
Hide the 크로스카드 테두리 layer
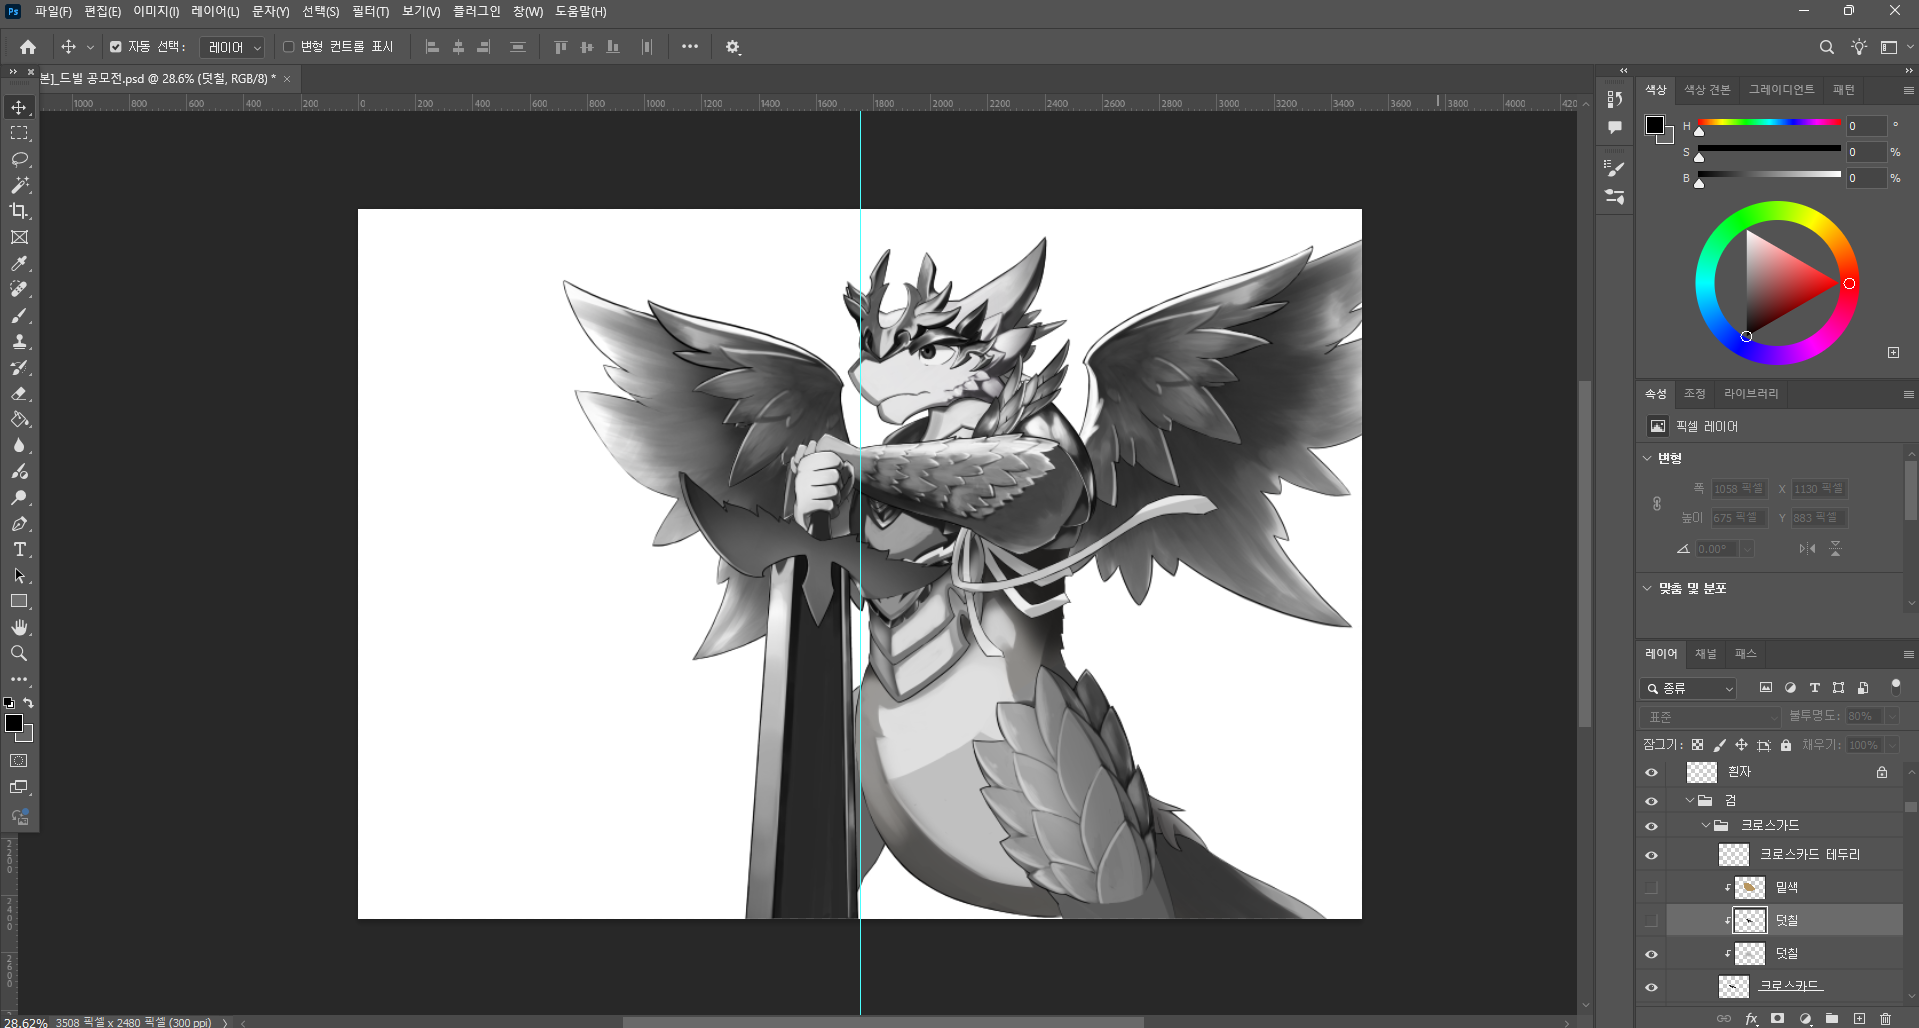click(x=1651, y=855)
